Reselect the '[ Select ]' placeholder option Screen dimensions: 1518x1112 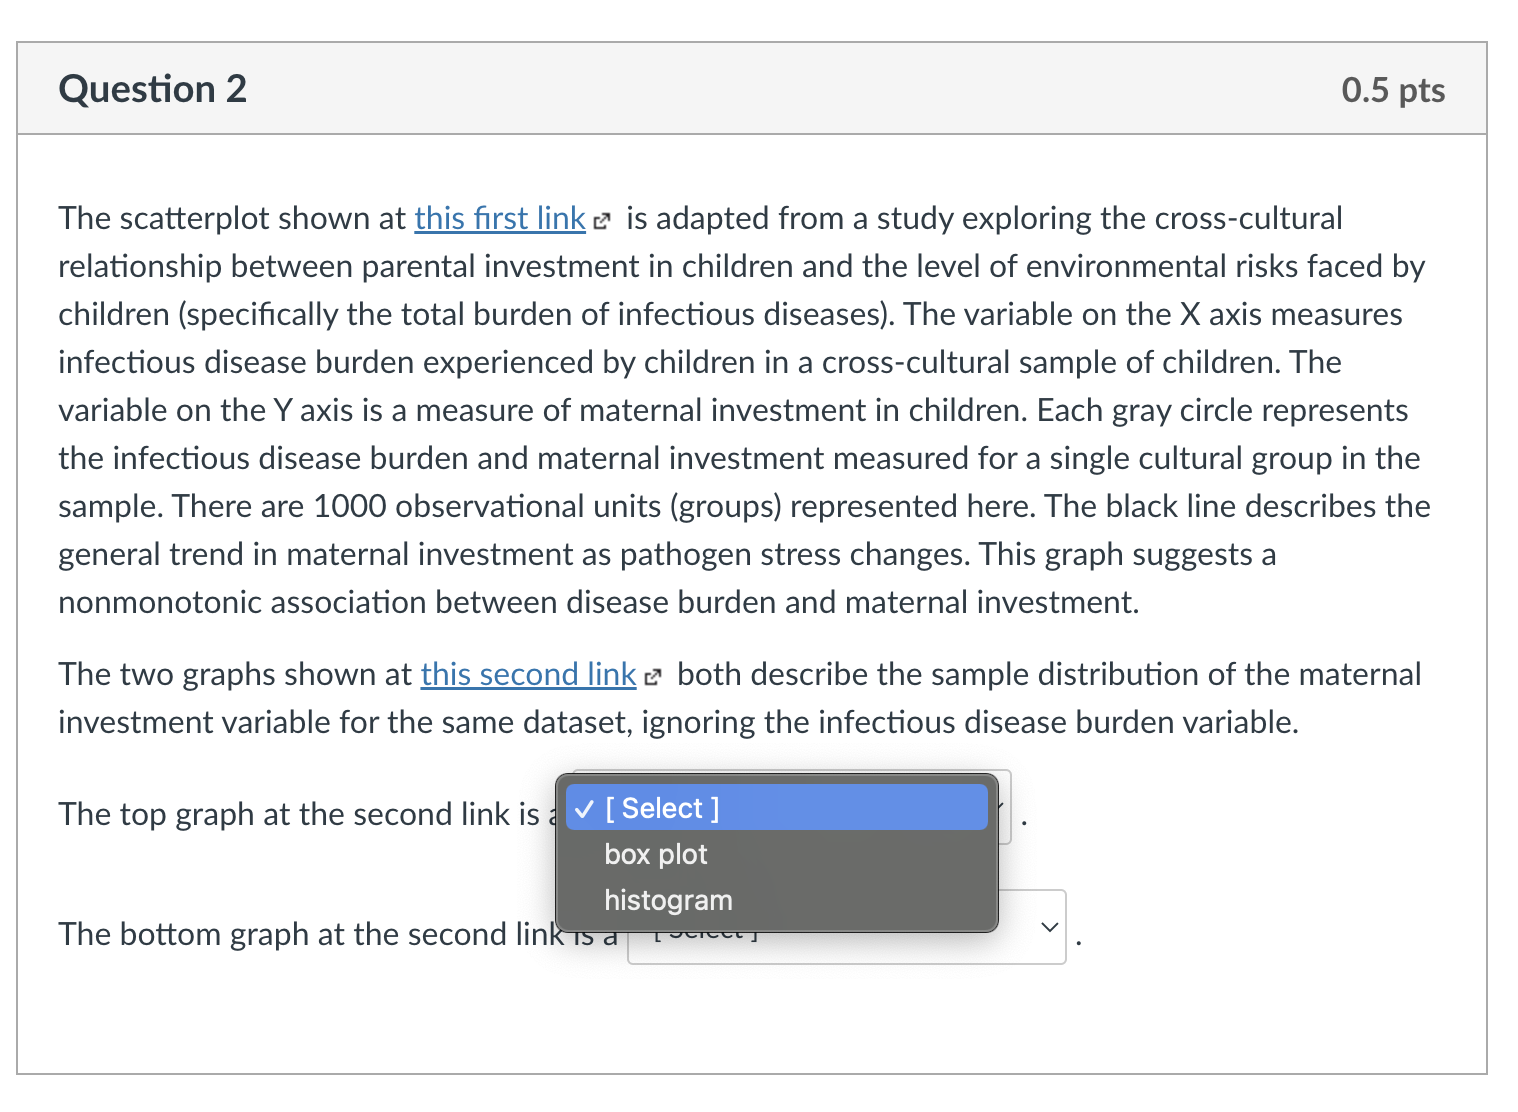(x=661, y=808)
